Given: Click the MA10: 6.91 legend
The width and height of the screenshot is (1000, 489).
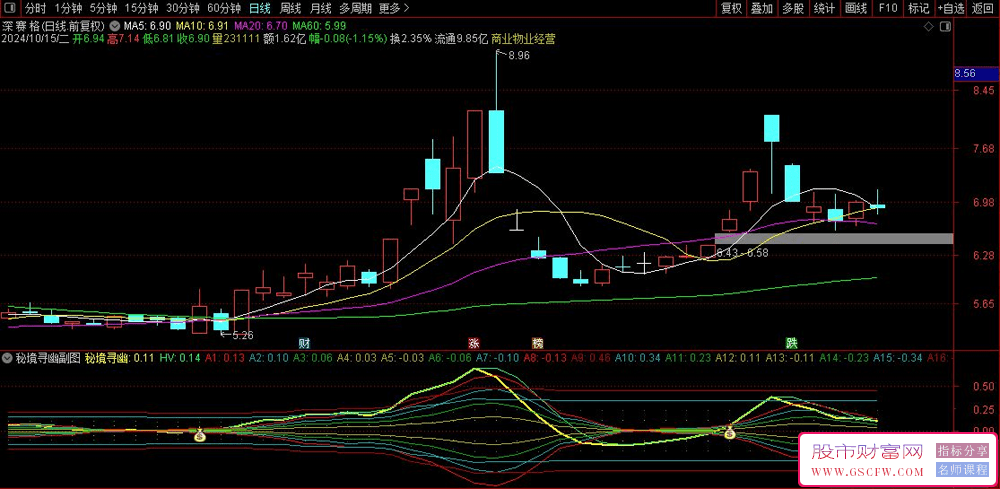Looking at the screenshot, I should (202, 27).
